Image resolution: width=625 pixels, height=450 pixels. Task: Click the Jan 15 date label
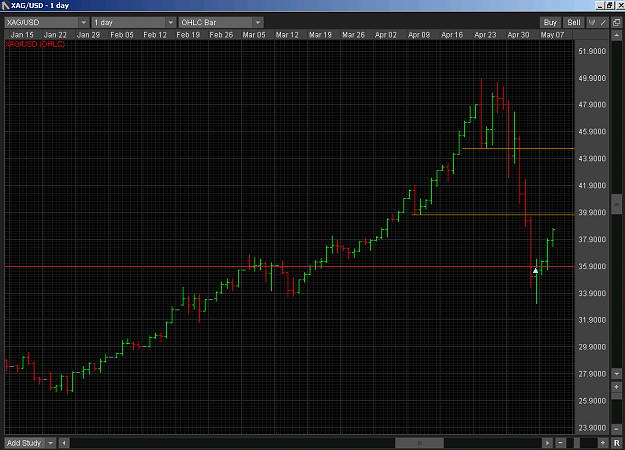[22, 35]
